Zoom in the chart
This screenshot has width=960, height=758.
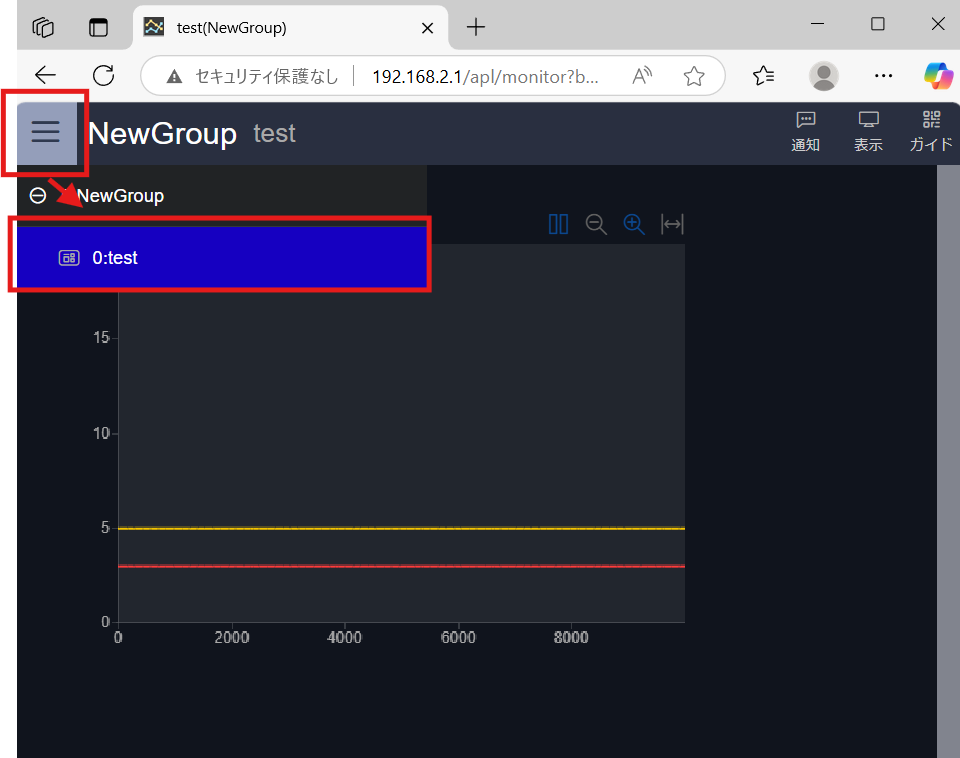click(634, 224)
